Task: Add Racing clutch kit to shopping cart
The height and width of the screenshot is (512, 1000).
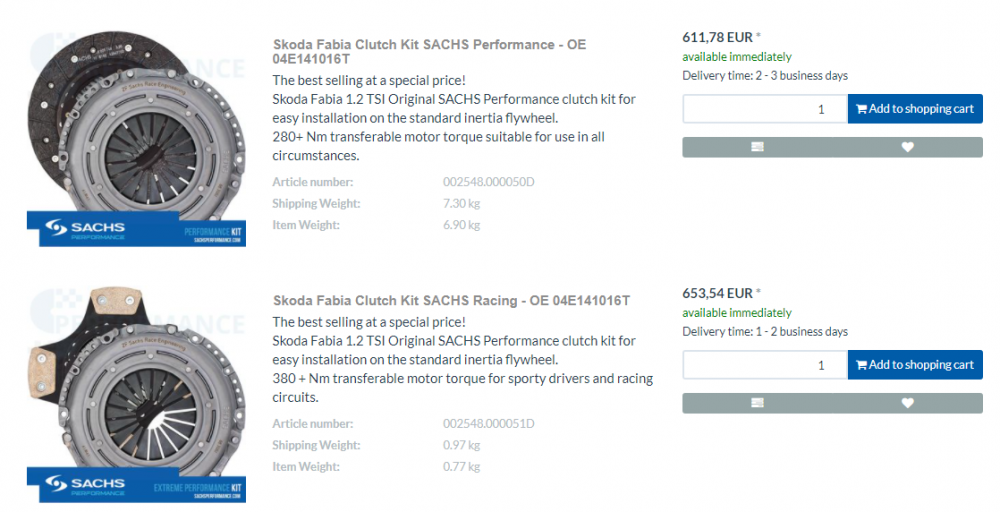Action: [x=915, y=365]
